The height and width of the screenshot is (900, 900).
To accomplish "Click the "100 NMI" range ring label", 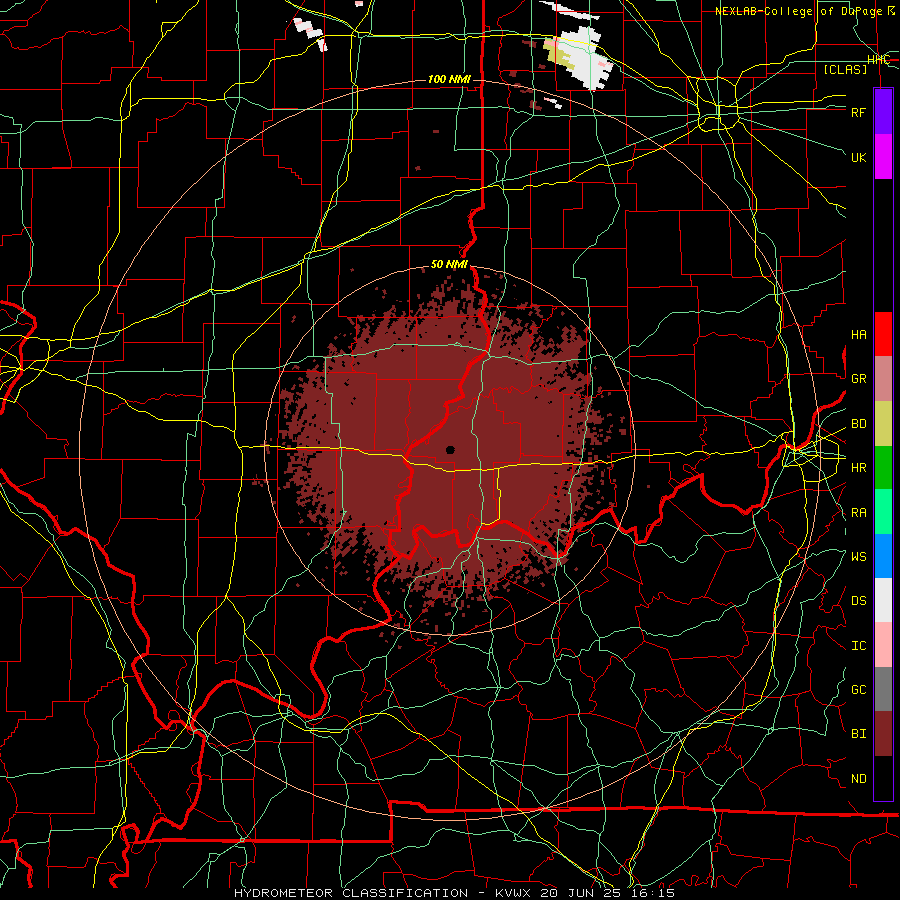I will pos(449,79).
